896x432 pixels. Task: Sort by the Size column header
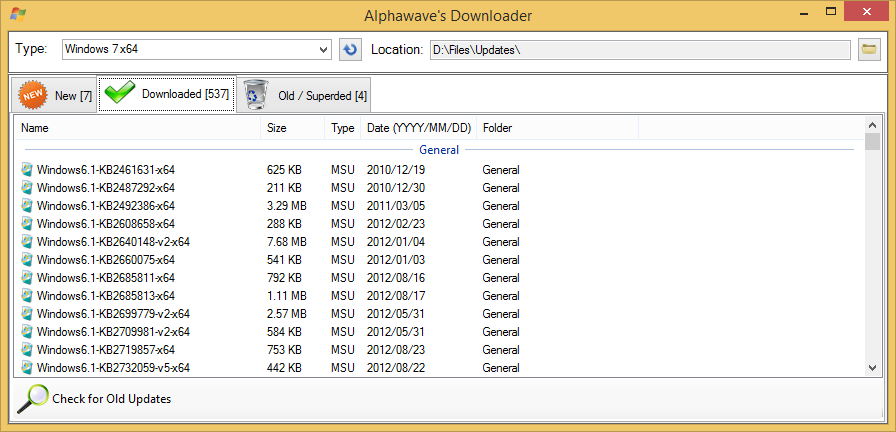293,128
